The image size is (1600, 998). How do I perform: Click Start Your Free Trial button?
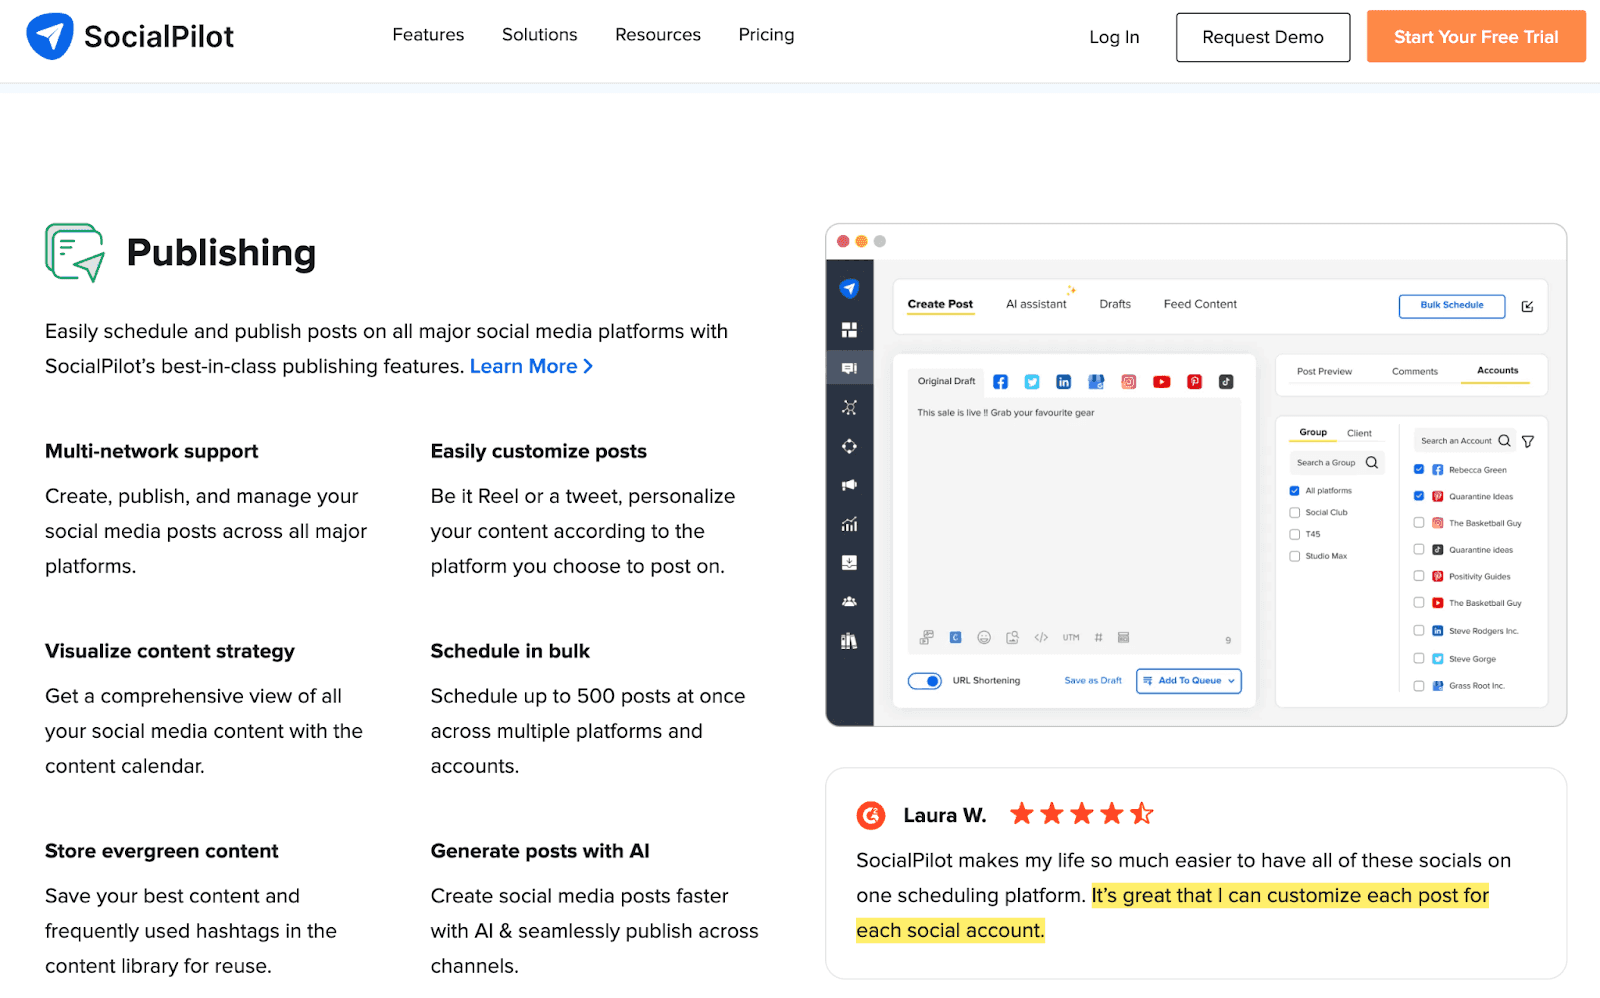[x=1476, y=37]
